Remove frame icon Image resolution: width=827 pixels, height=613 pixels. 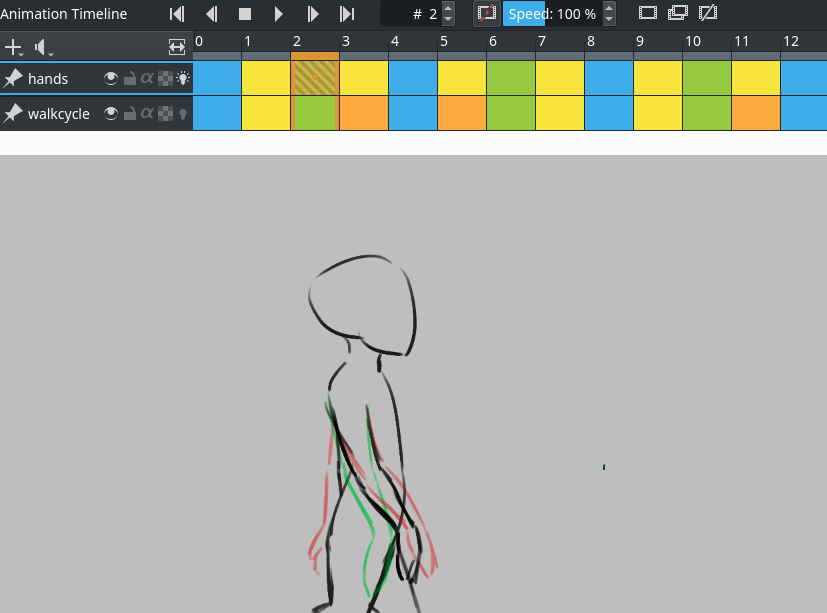pyautogui.click(x=708, y=13)
